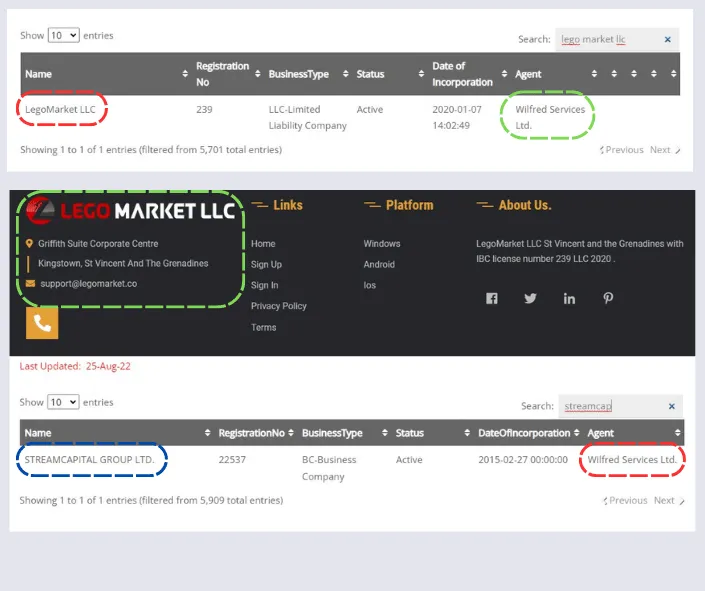Select the Ios platform link
The image size is (705, 591).
(370, 285)
